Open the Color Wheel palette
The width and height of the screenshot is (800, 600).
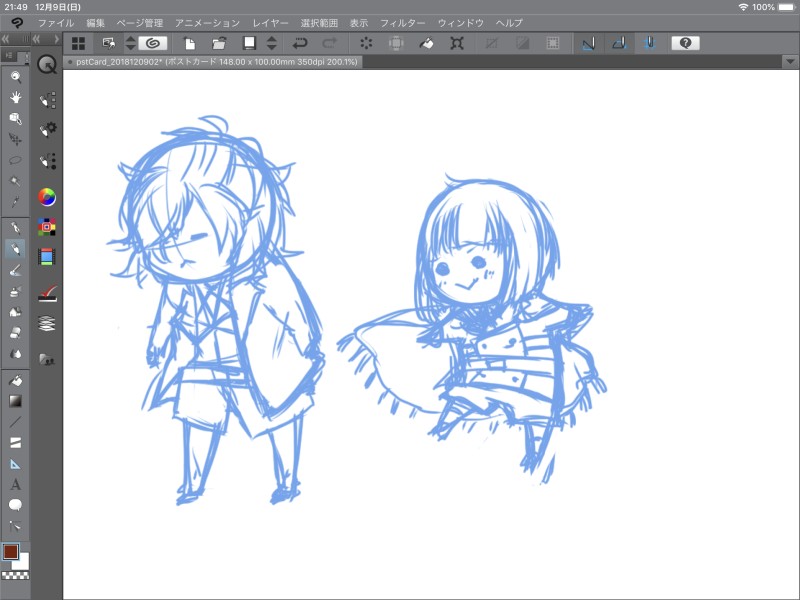point(47,197)
